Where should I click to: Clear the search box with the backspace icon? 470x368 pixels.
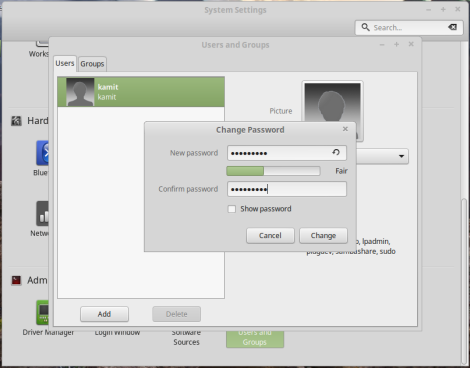pos(452,27)
